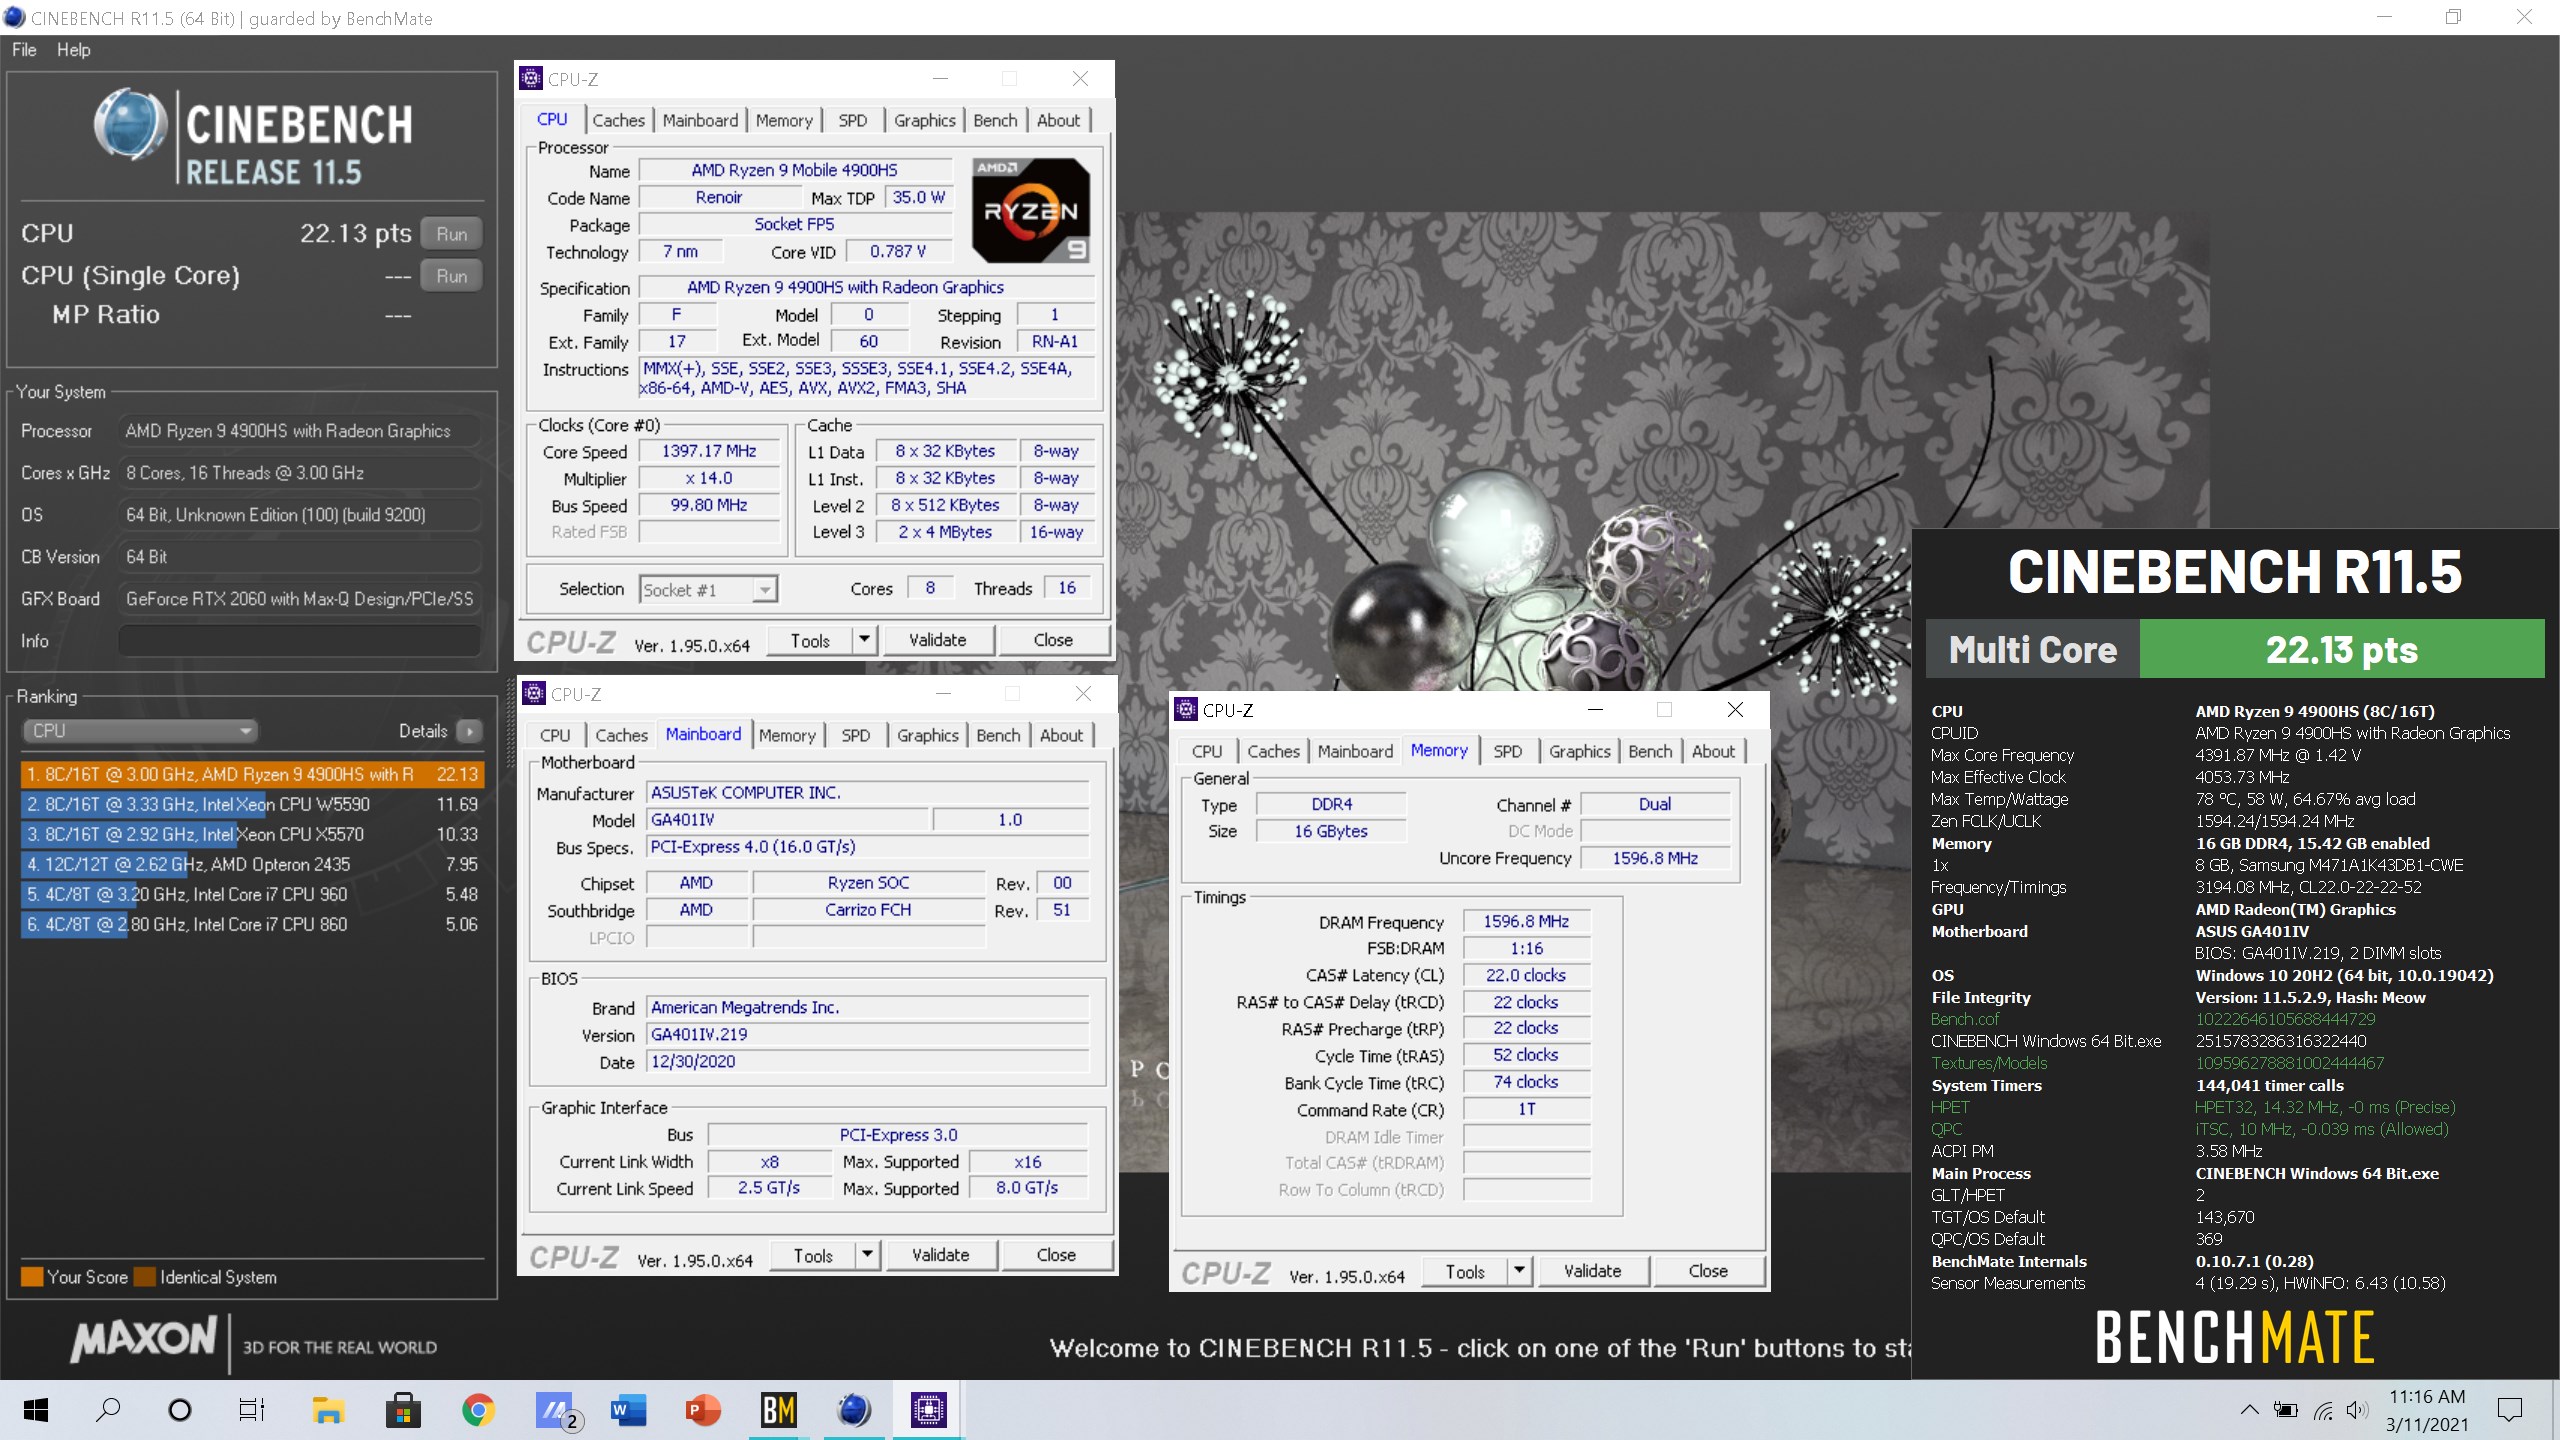Click Ranking Details arrow icon

[470, 731]
